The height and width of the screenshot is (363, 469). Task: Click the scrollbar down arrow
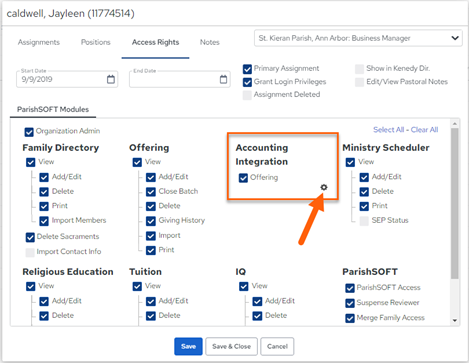tap(455, 321)
